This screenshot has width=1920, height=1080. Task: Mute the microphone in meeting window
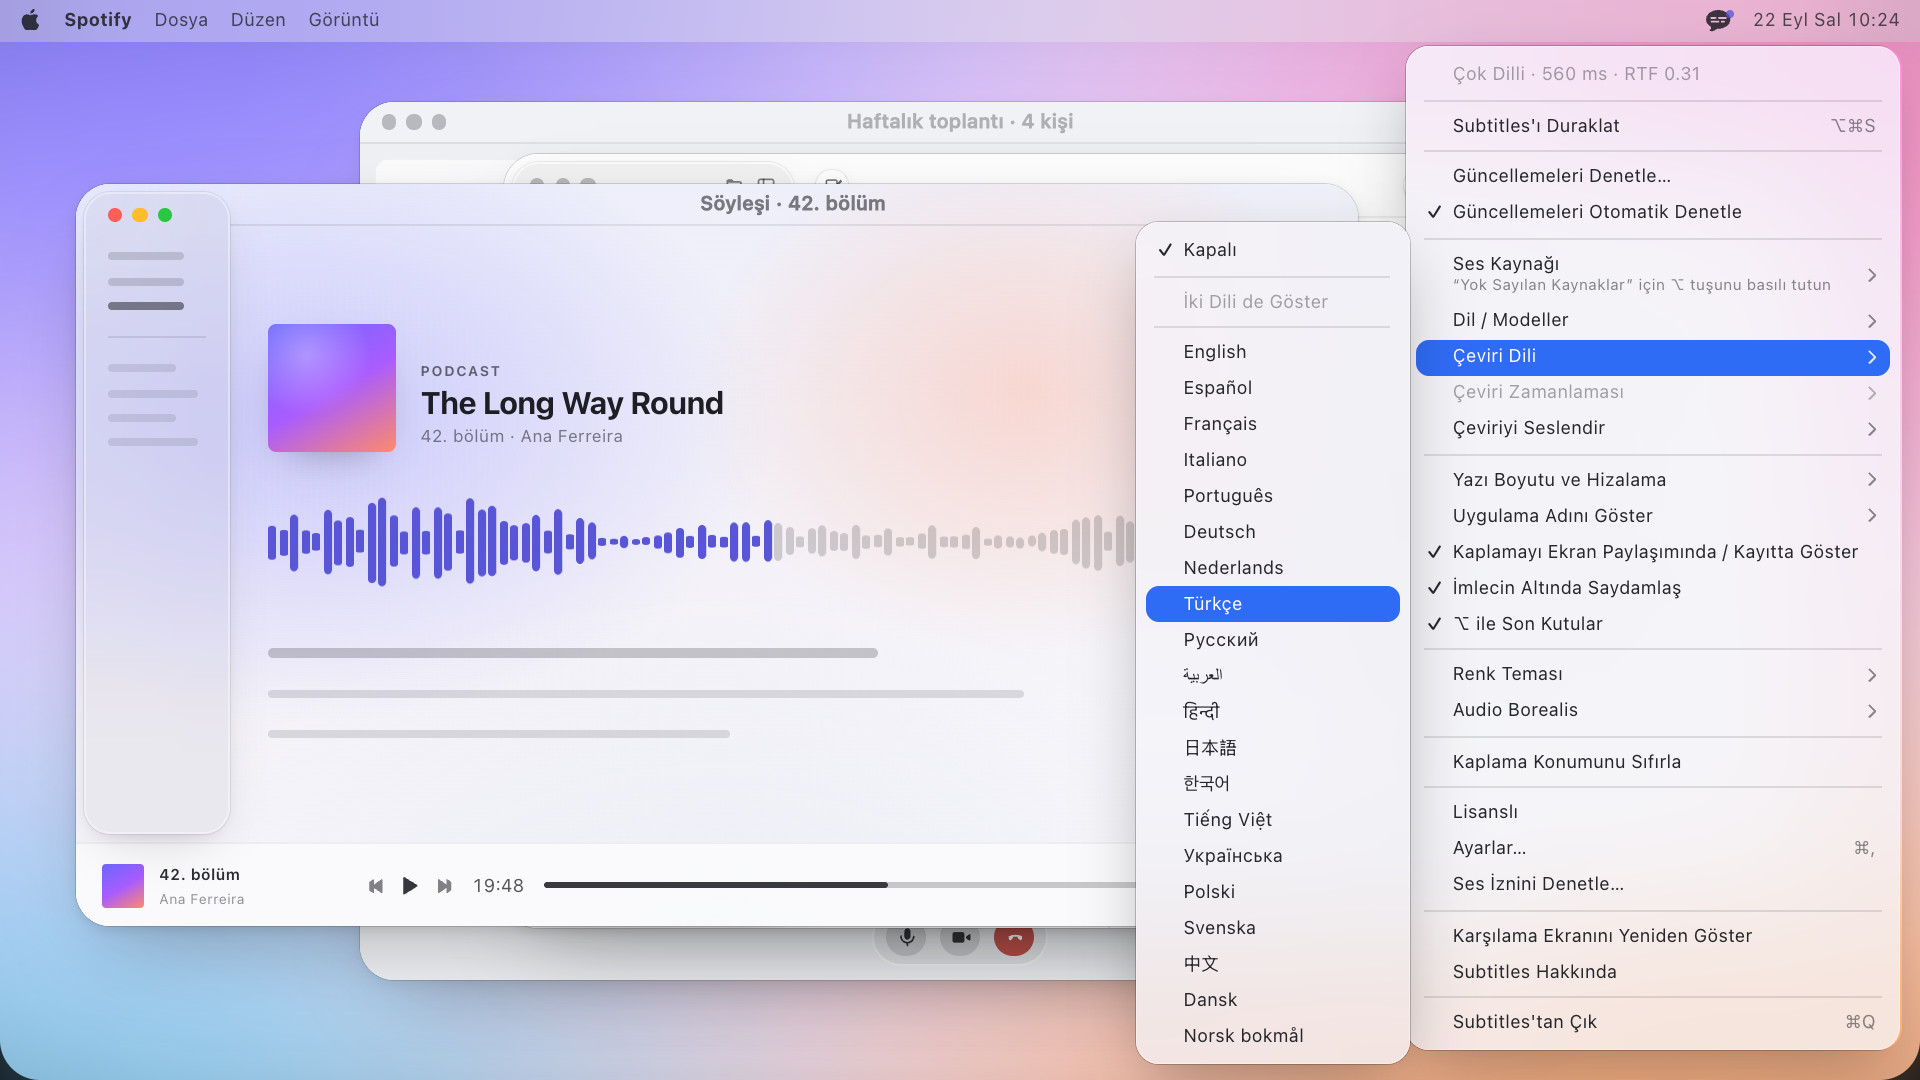pyautogui.click(x=906, y=938)
